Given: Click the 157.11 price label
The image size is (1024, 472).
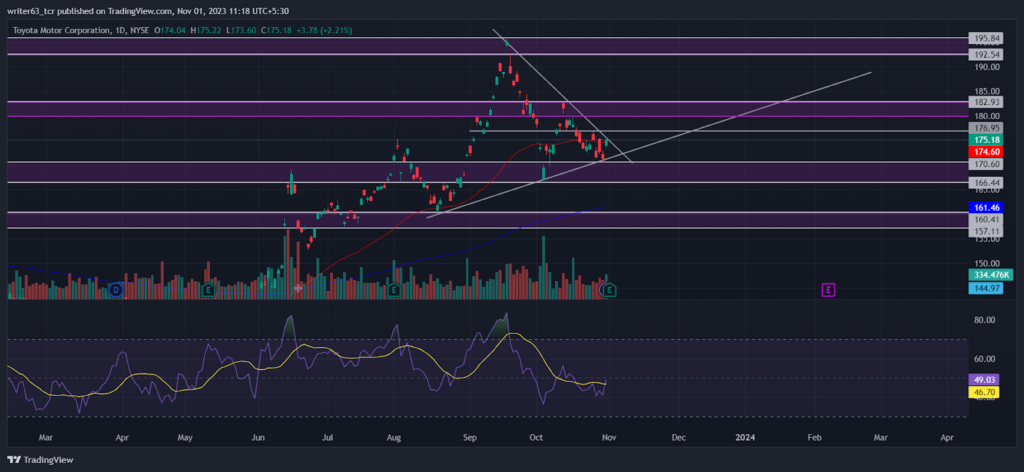Looking at the screenshot, I should (x=986, y=231).
